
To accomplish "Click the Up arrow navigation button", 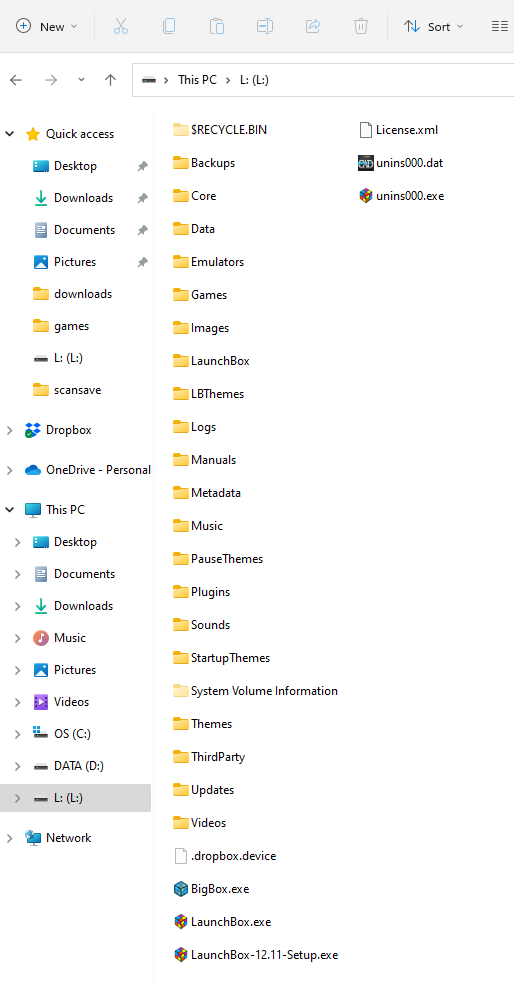I will point(111,80).
